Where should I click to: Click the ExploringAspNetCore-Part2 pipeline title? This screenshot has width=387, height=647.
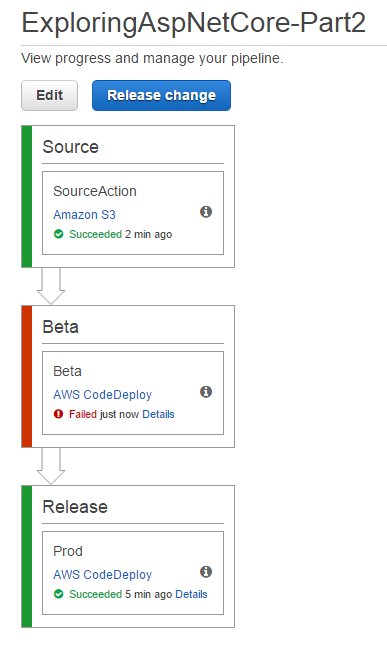(194, 22)
